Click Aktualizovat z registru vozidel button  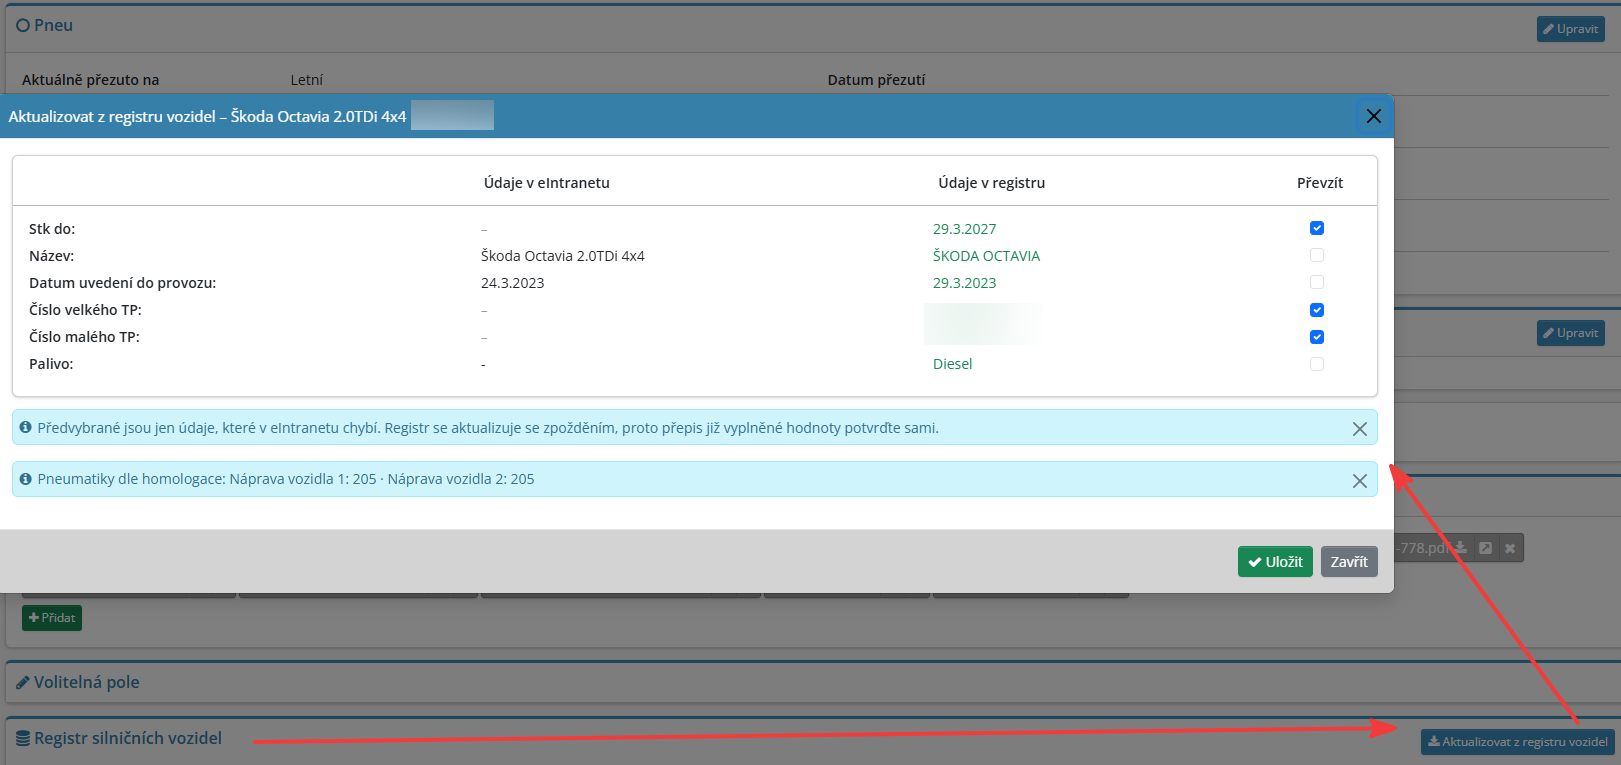click(x=1518, y=742)
